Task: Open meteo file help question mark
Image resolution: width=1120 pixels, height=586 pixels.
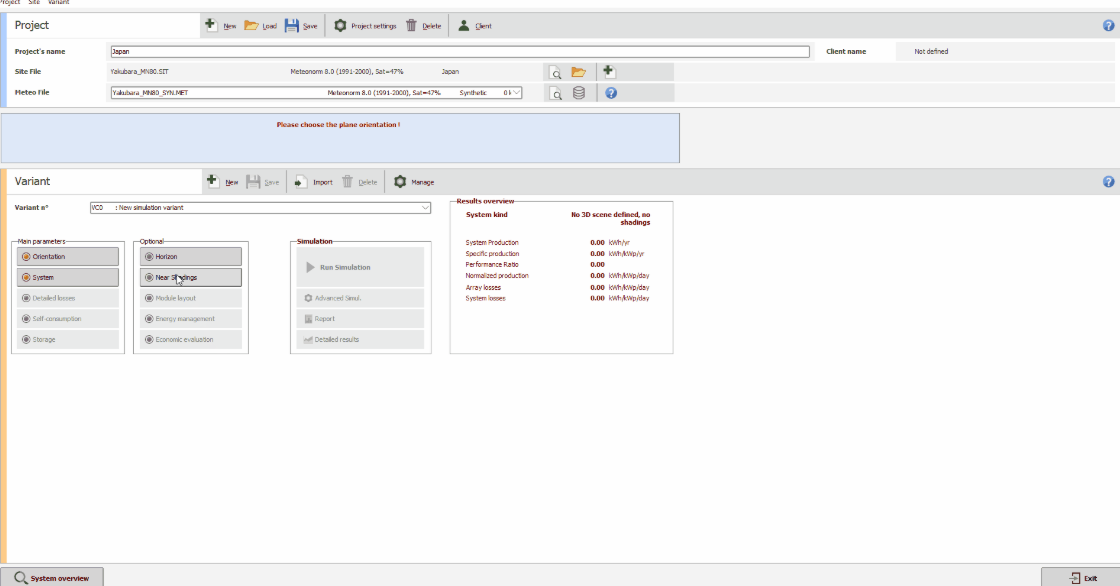Action: click(611, 93)
